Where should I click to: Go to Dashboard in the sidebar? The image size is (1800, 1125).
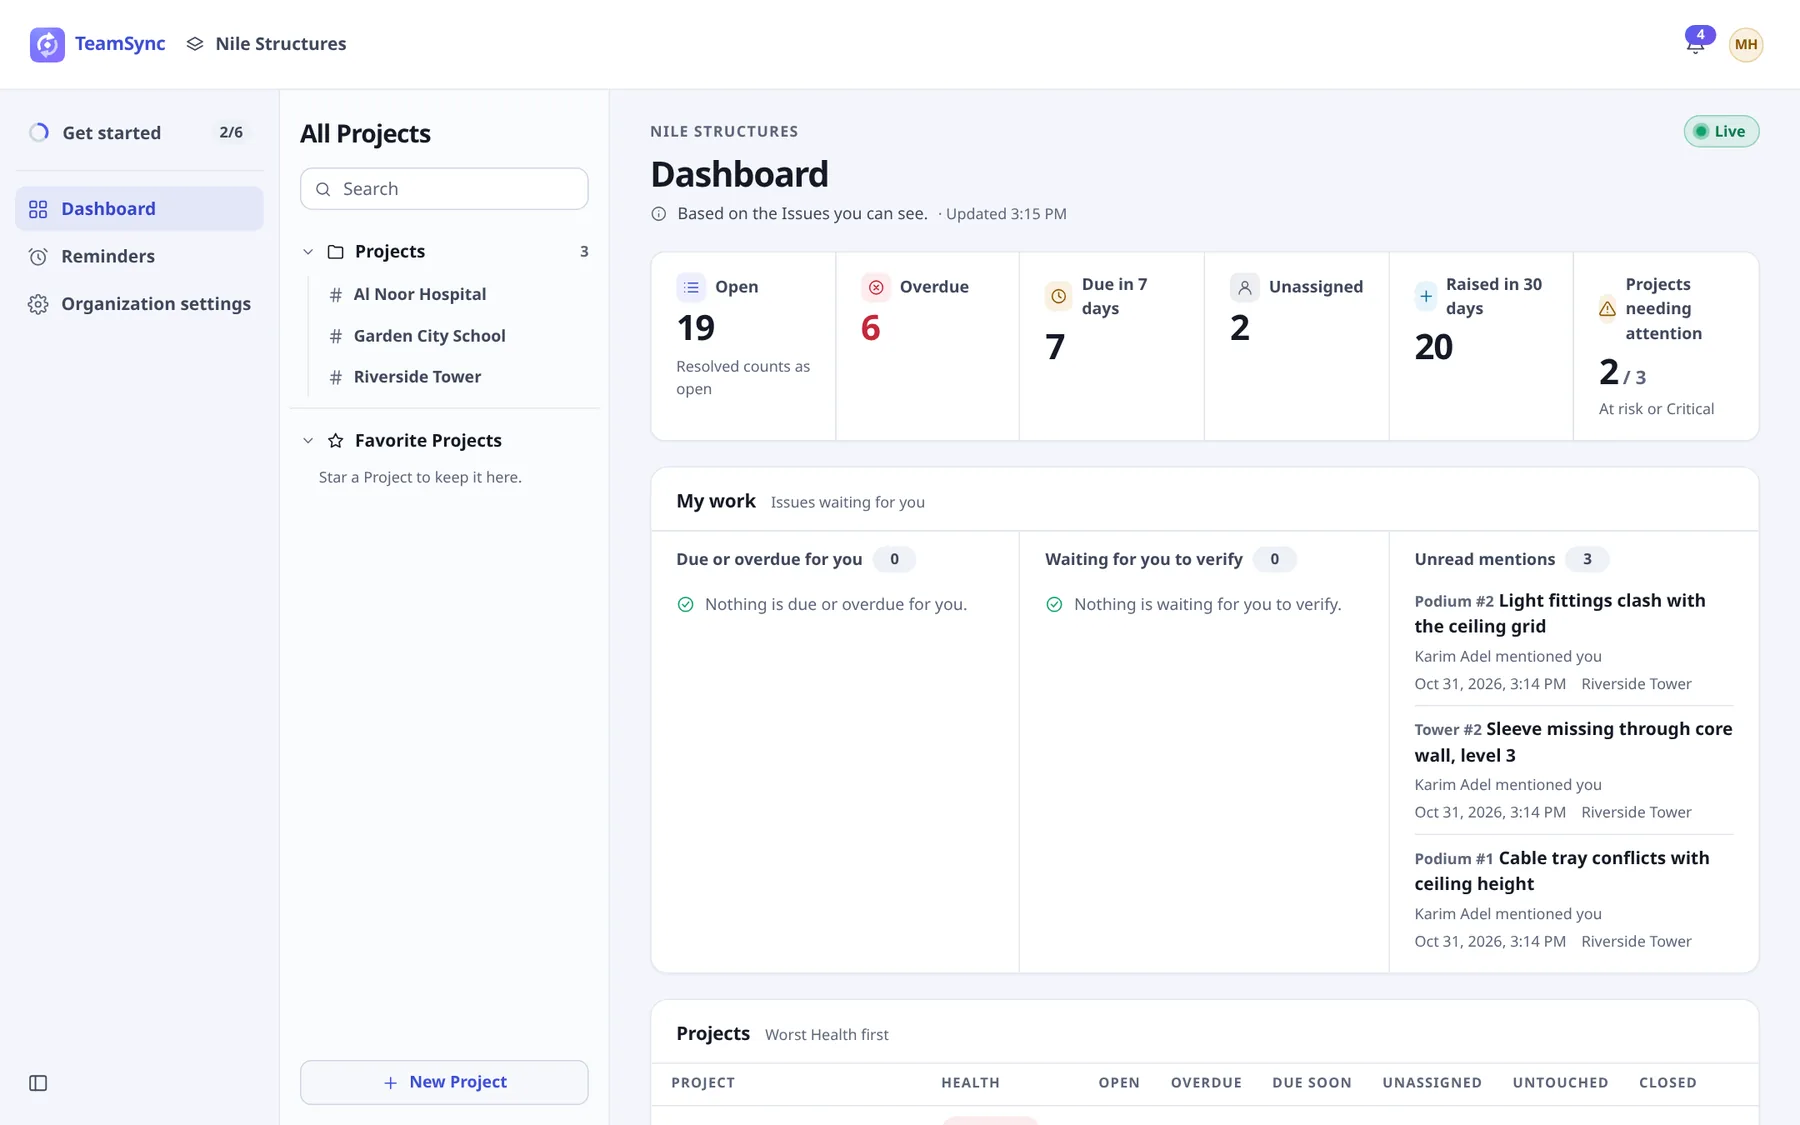139,208
